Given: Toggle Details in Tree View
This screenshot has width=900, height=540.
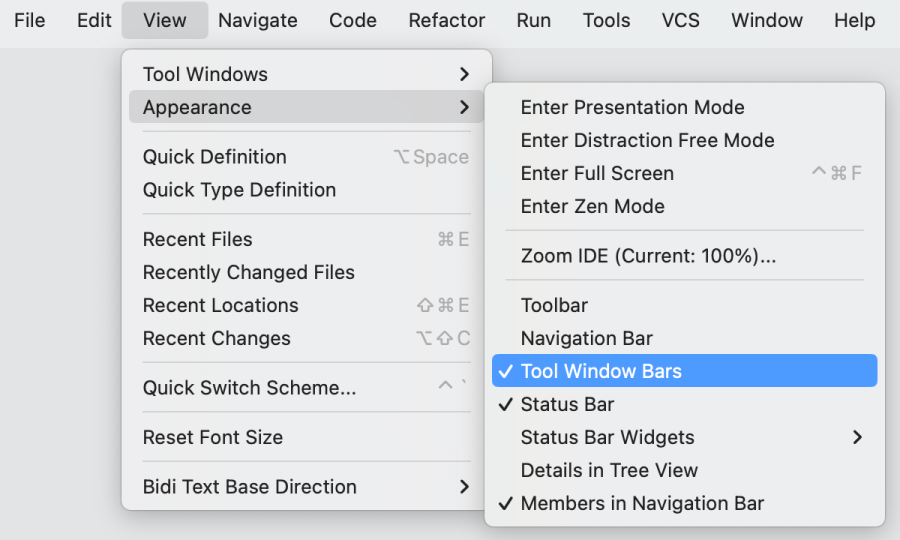Looking at the screenshot, I should 609,470.
